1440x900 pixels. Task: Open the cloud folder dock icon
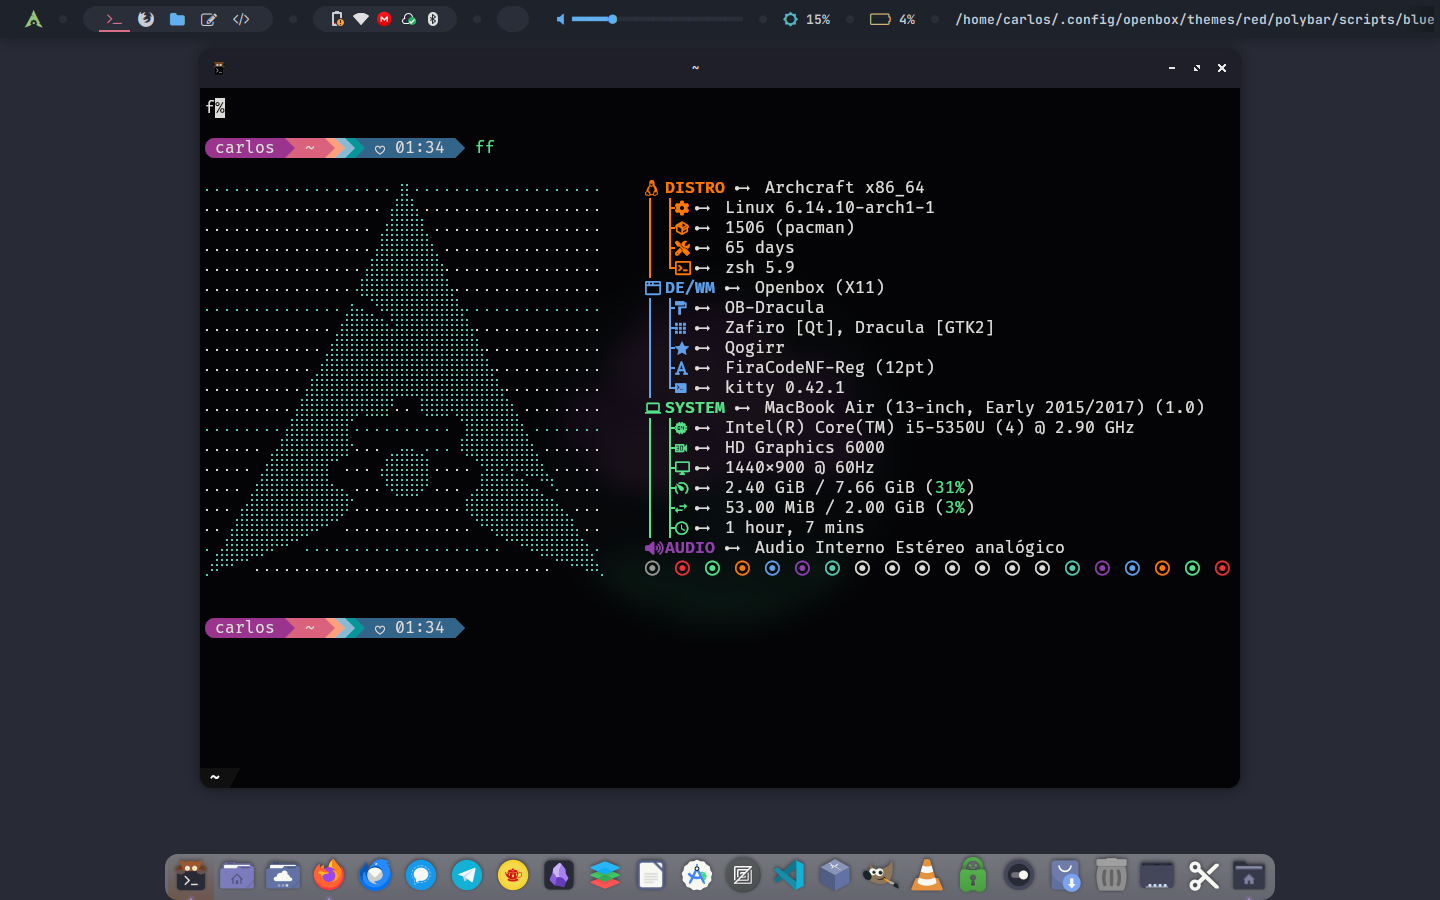click(x=283, y=876)
